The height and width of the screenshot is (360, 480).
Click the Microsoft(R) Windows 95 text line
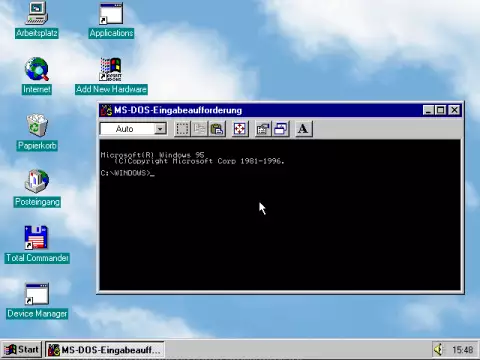(x=152, y=155)
